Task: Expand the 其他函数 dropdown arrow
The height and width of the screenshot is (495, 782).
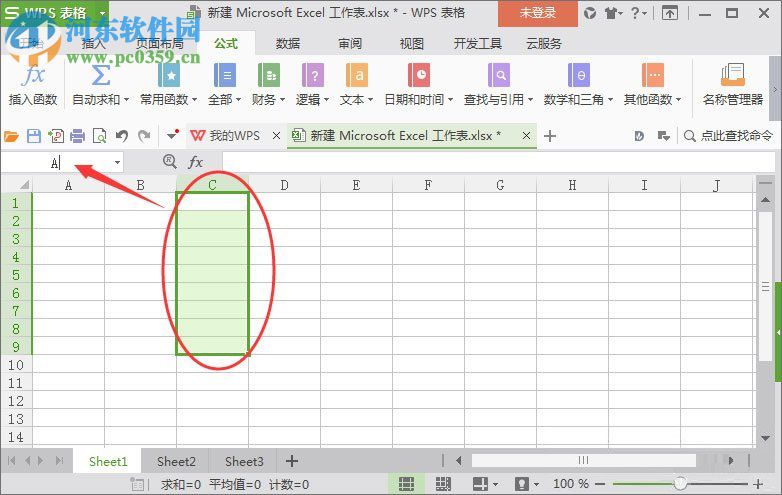Action: [x=678, y=100]
